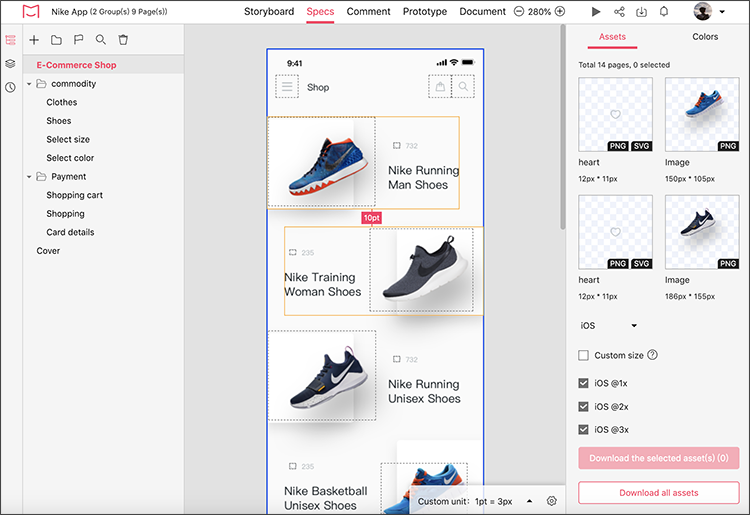Open the project tree sidebar icon
This screenshot has height=515, width=750.
point(11,40)
